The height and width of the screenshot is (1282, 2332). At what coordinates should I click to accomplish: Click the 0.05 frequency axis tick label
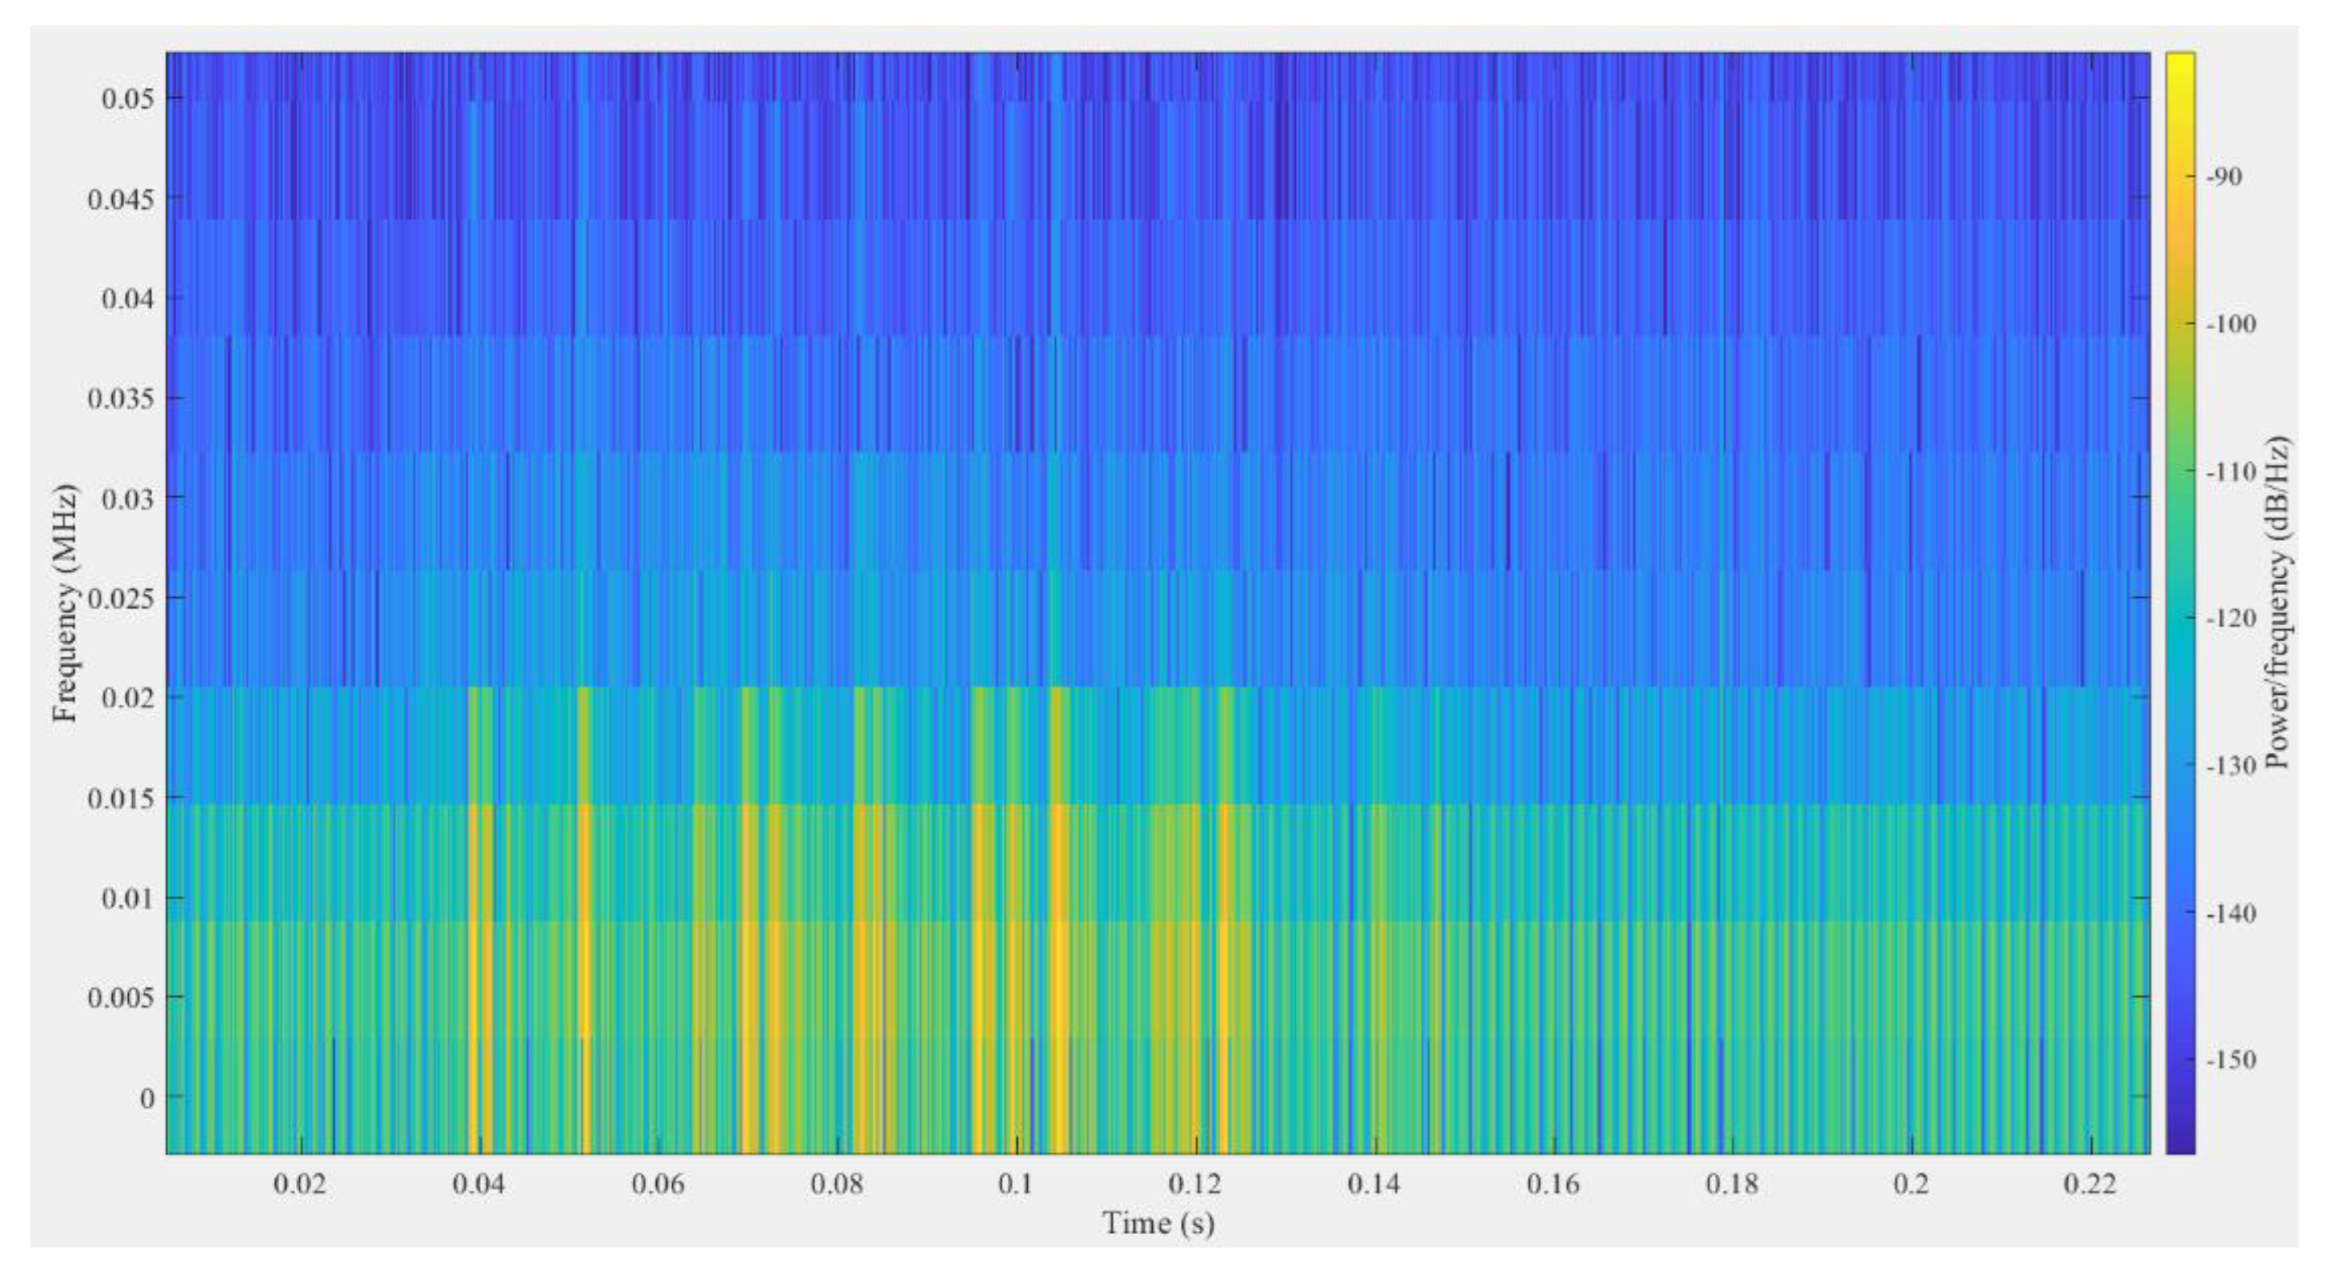[127, 98]
